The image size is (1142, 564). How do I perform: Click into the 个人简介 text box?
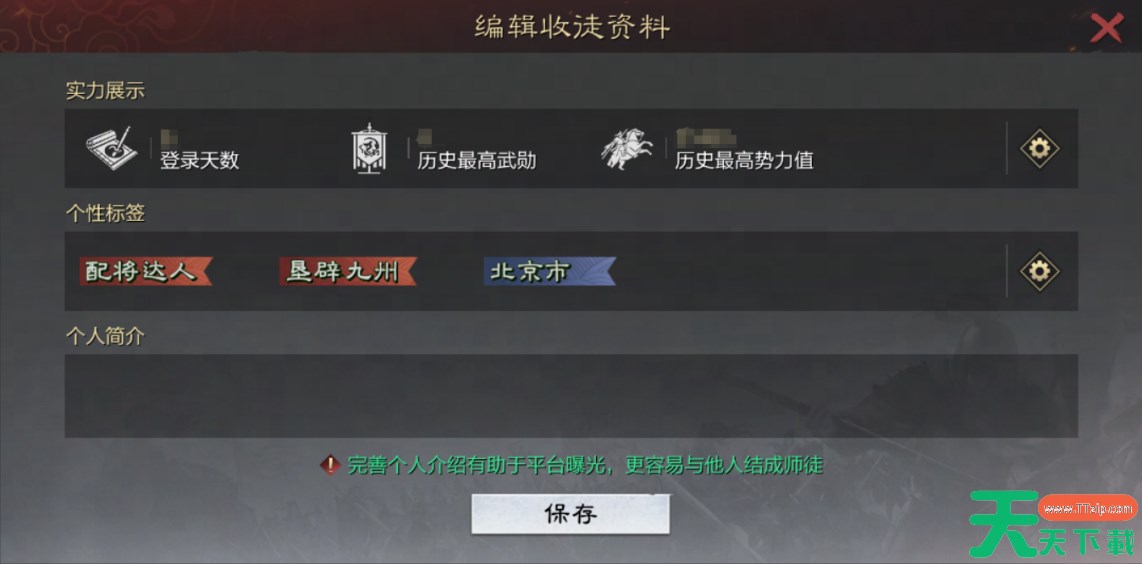[571, 396]
